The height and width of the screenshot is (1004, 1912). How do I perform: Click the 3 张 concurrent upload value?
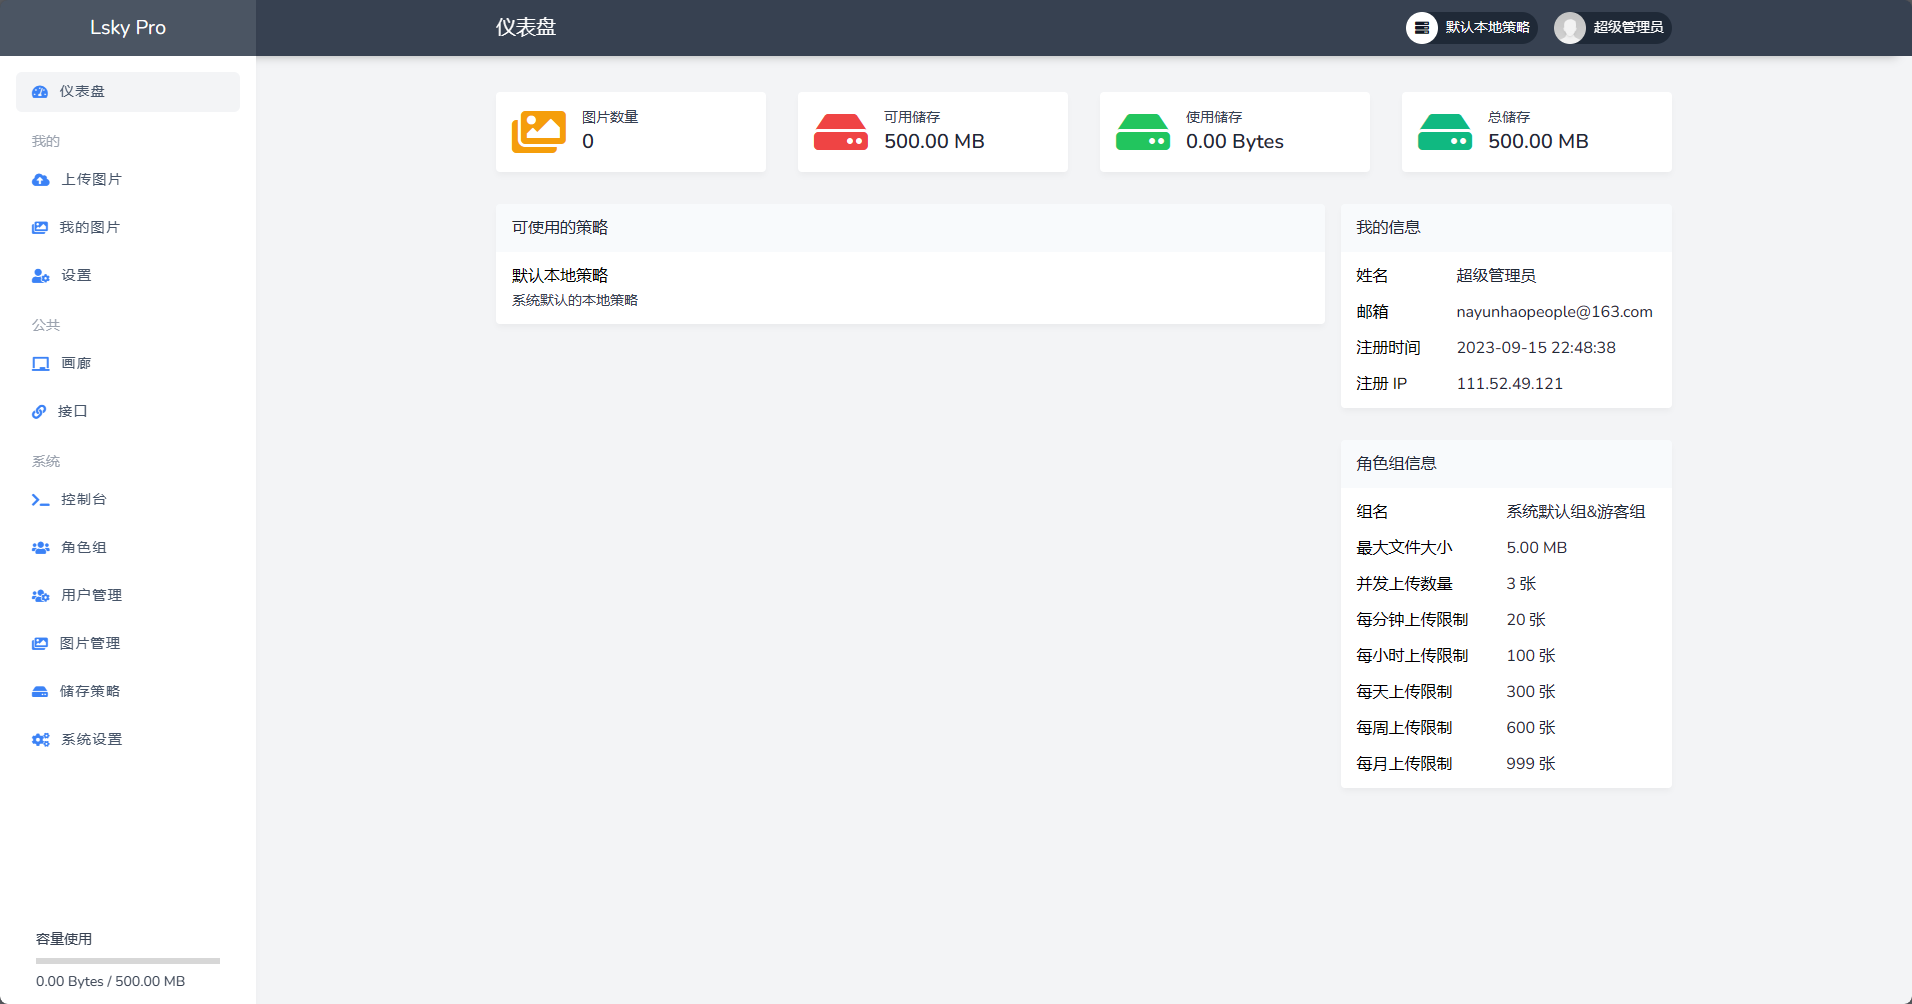pos(1521,584)
